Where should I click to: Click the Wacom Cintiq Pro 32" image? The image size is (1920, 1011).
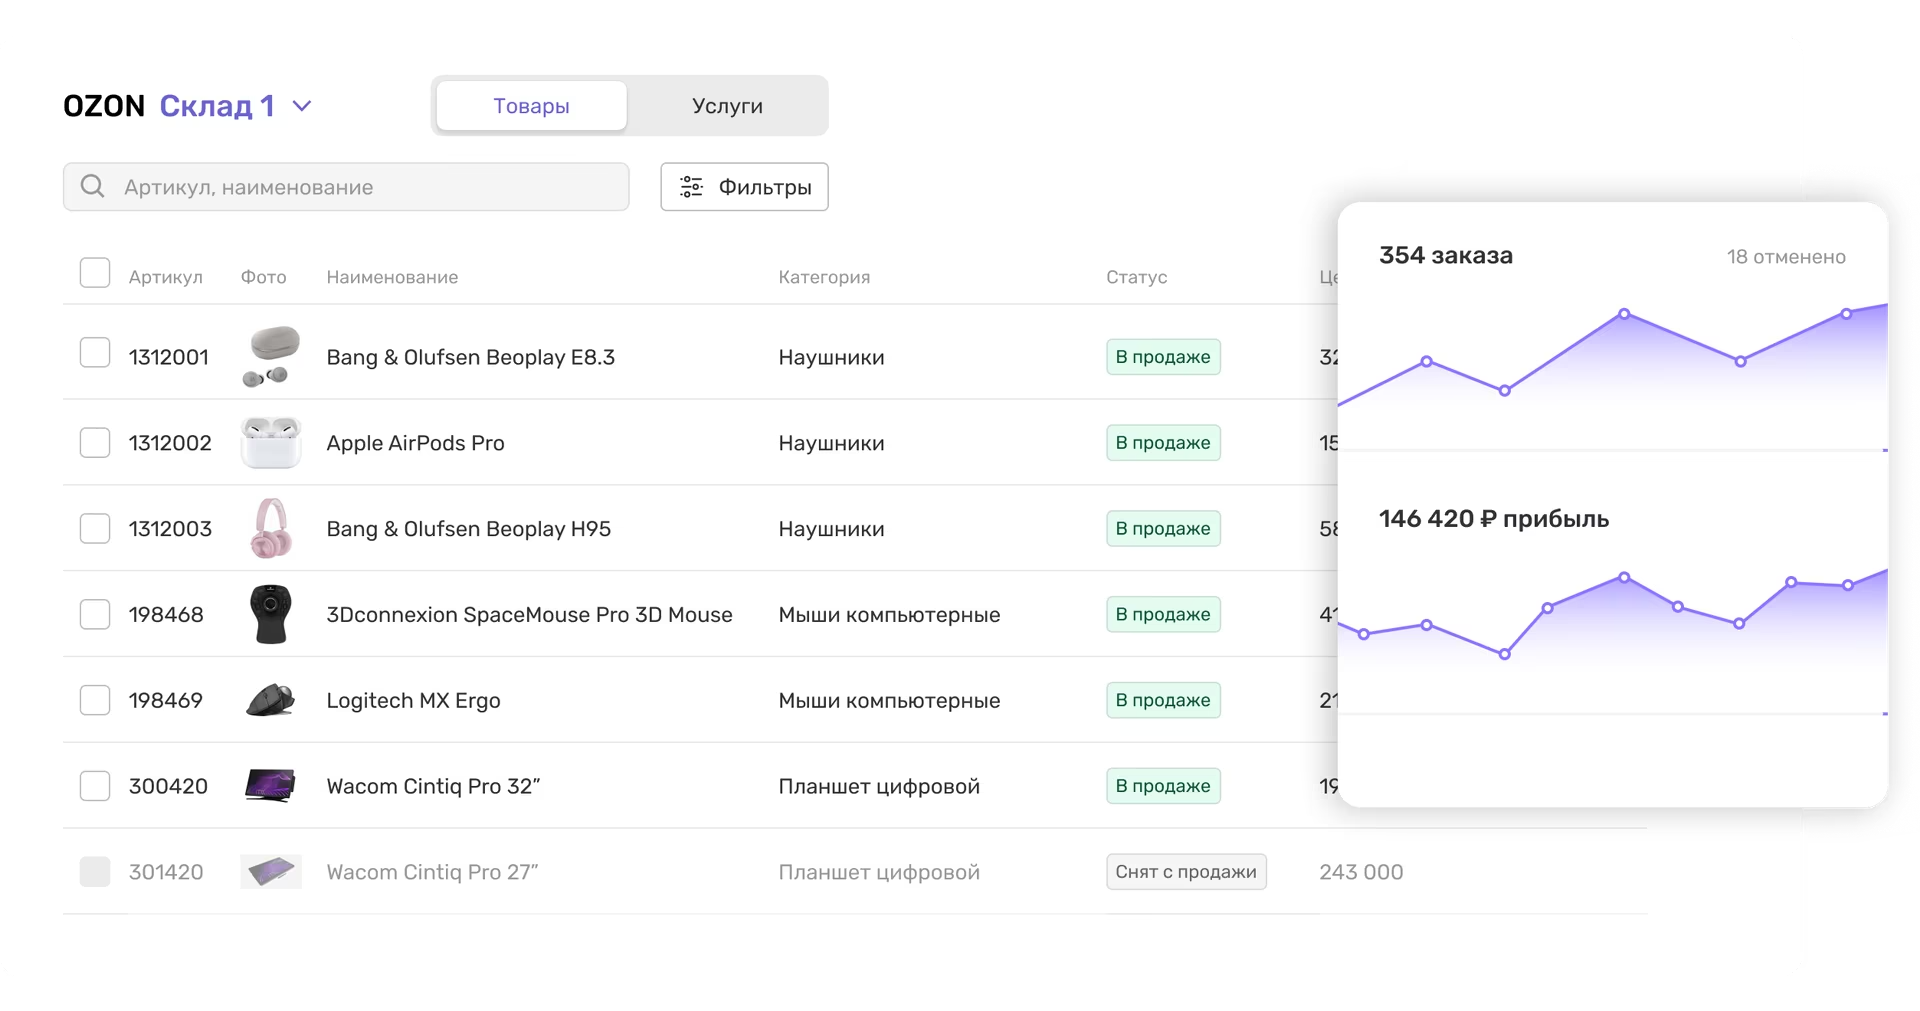[271, 786]
